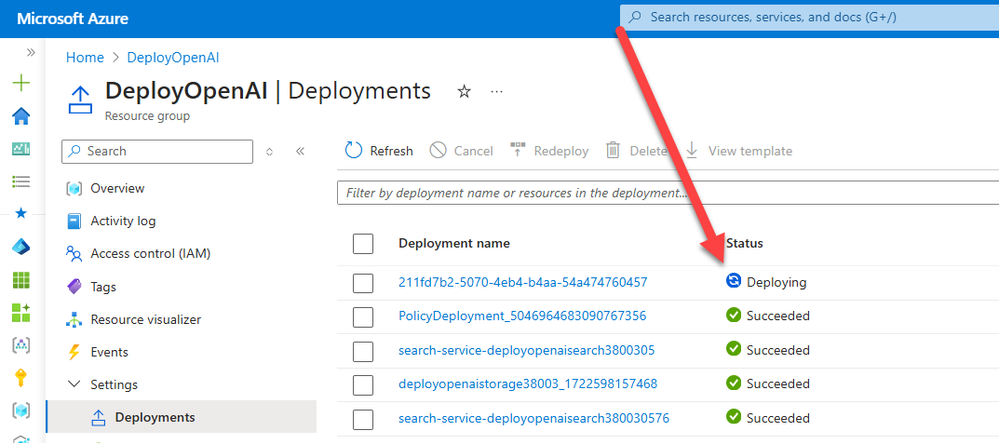Viewport: 999px width, 443px height.
Task: Select Deployments under Settings
Action: 181,418
